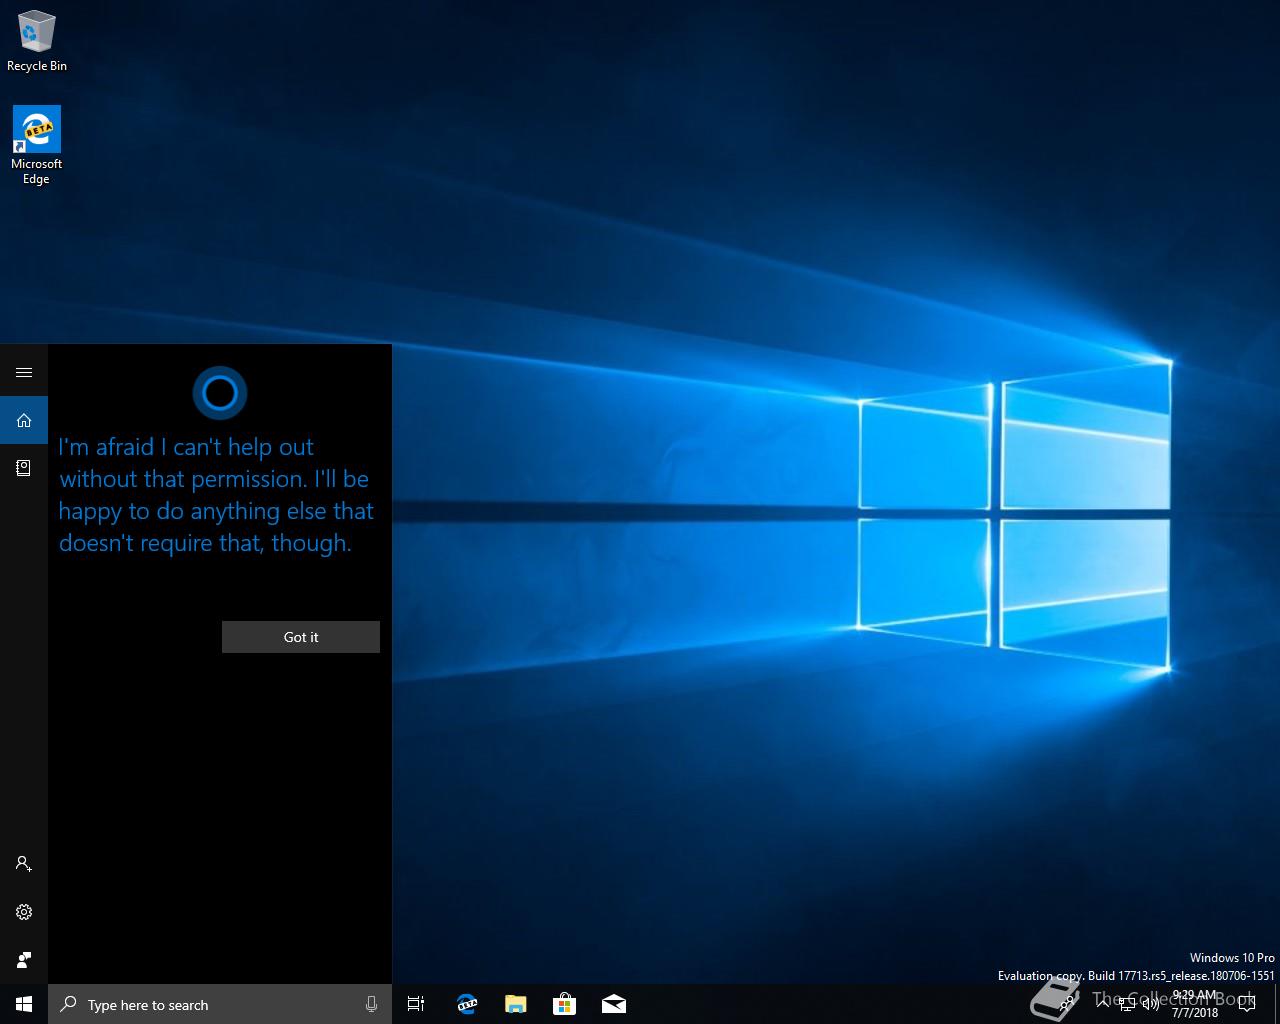
Task: Click Show desktop sliver at taskbar end
Action: point(1277,1004)
